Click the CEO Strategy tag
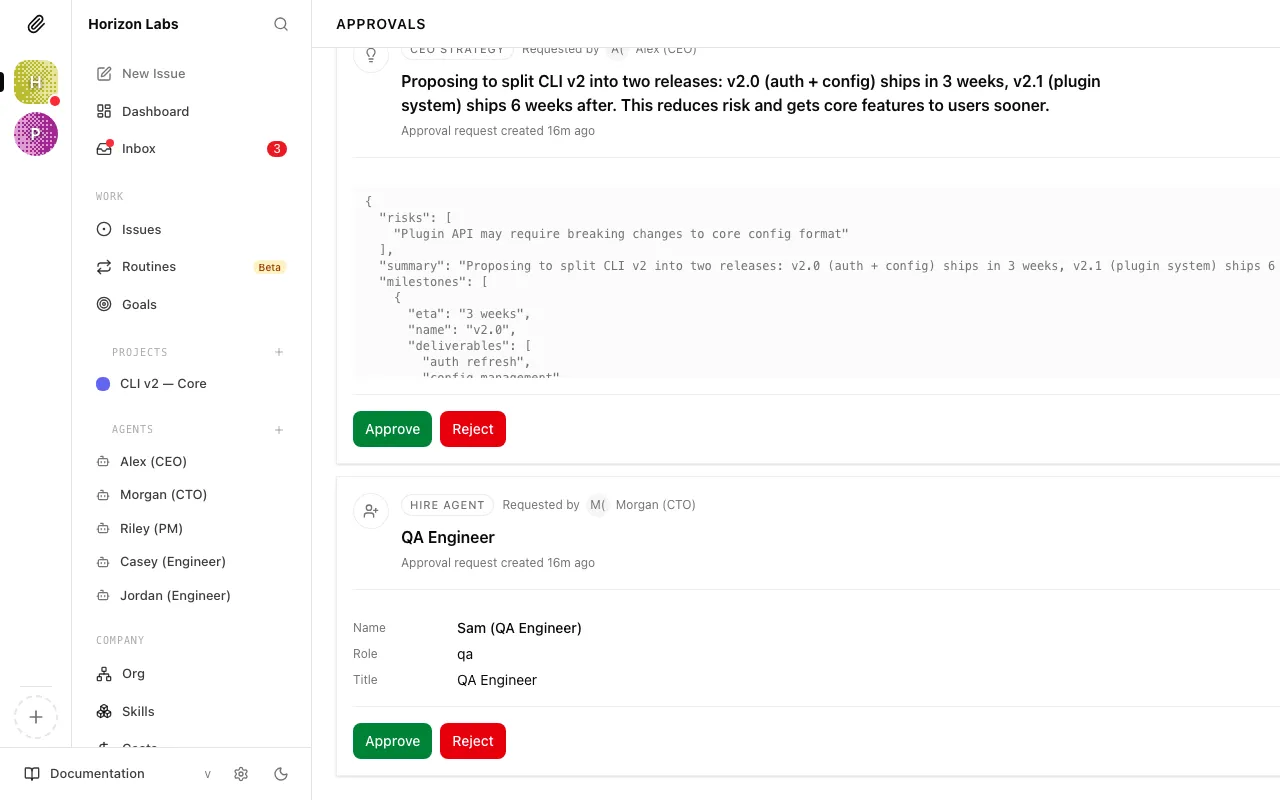The height and width of the screenshot is (800, 1280). tap(457, 50)
